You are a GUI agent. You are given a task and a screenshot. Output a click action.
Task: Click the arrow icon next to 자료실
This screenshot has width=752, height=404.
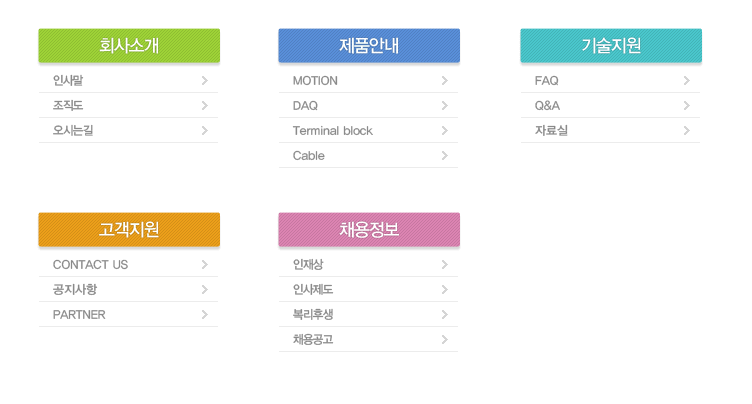687,131
